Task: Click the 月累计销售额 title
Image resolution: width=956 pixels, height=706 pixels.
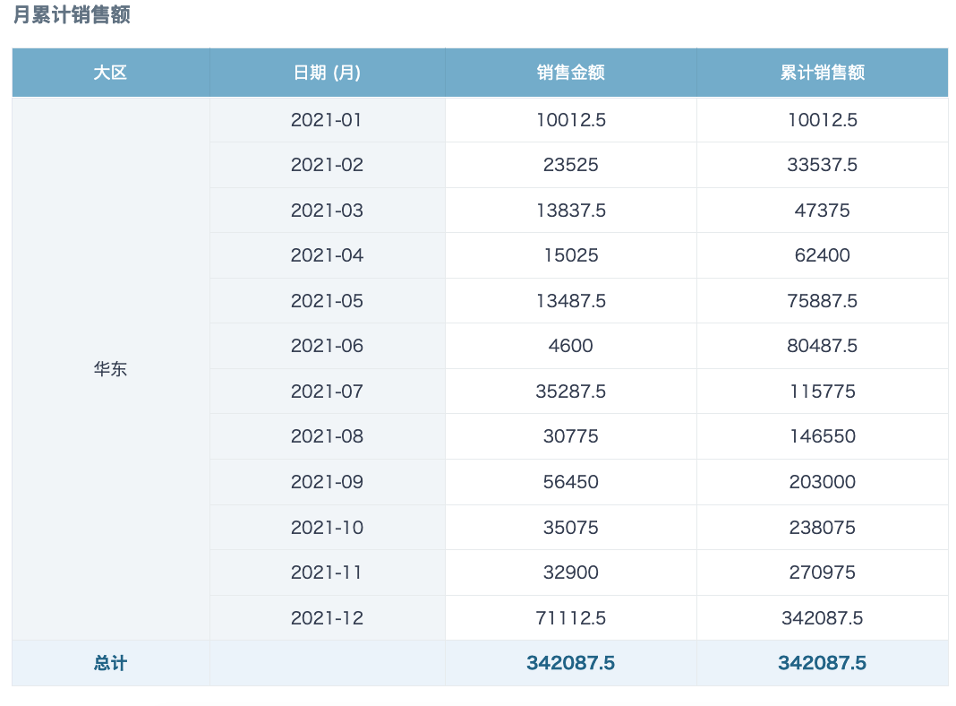Action: (x=72, y=15)
